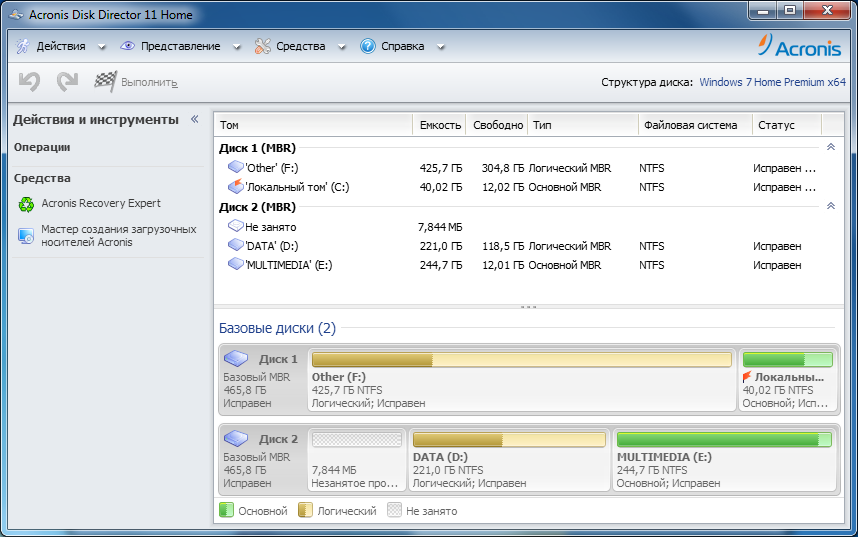Select the Disk 2 icon in the disk map
This screenshot has width=858, height=537.
point(236,438)
